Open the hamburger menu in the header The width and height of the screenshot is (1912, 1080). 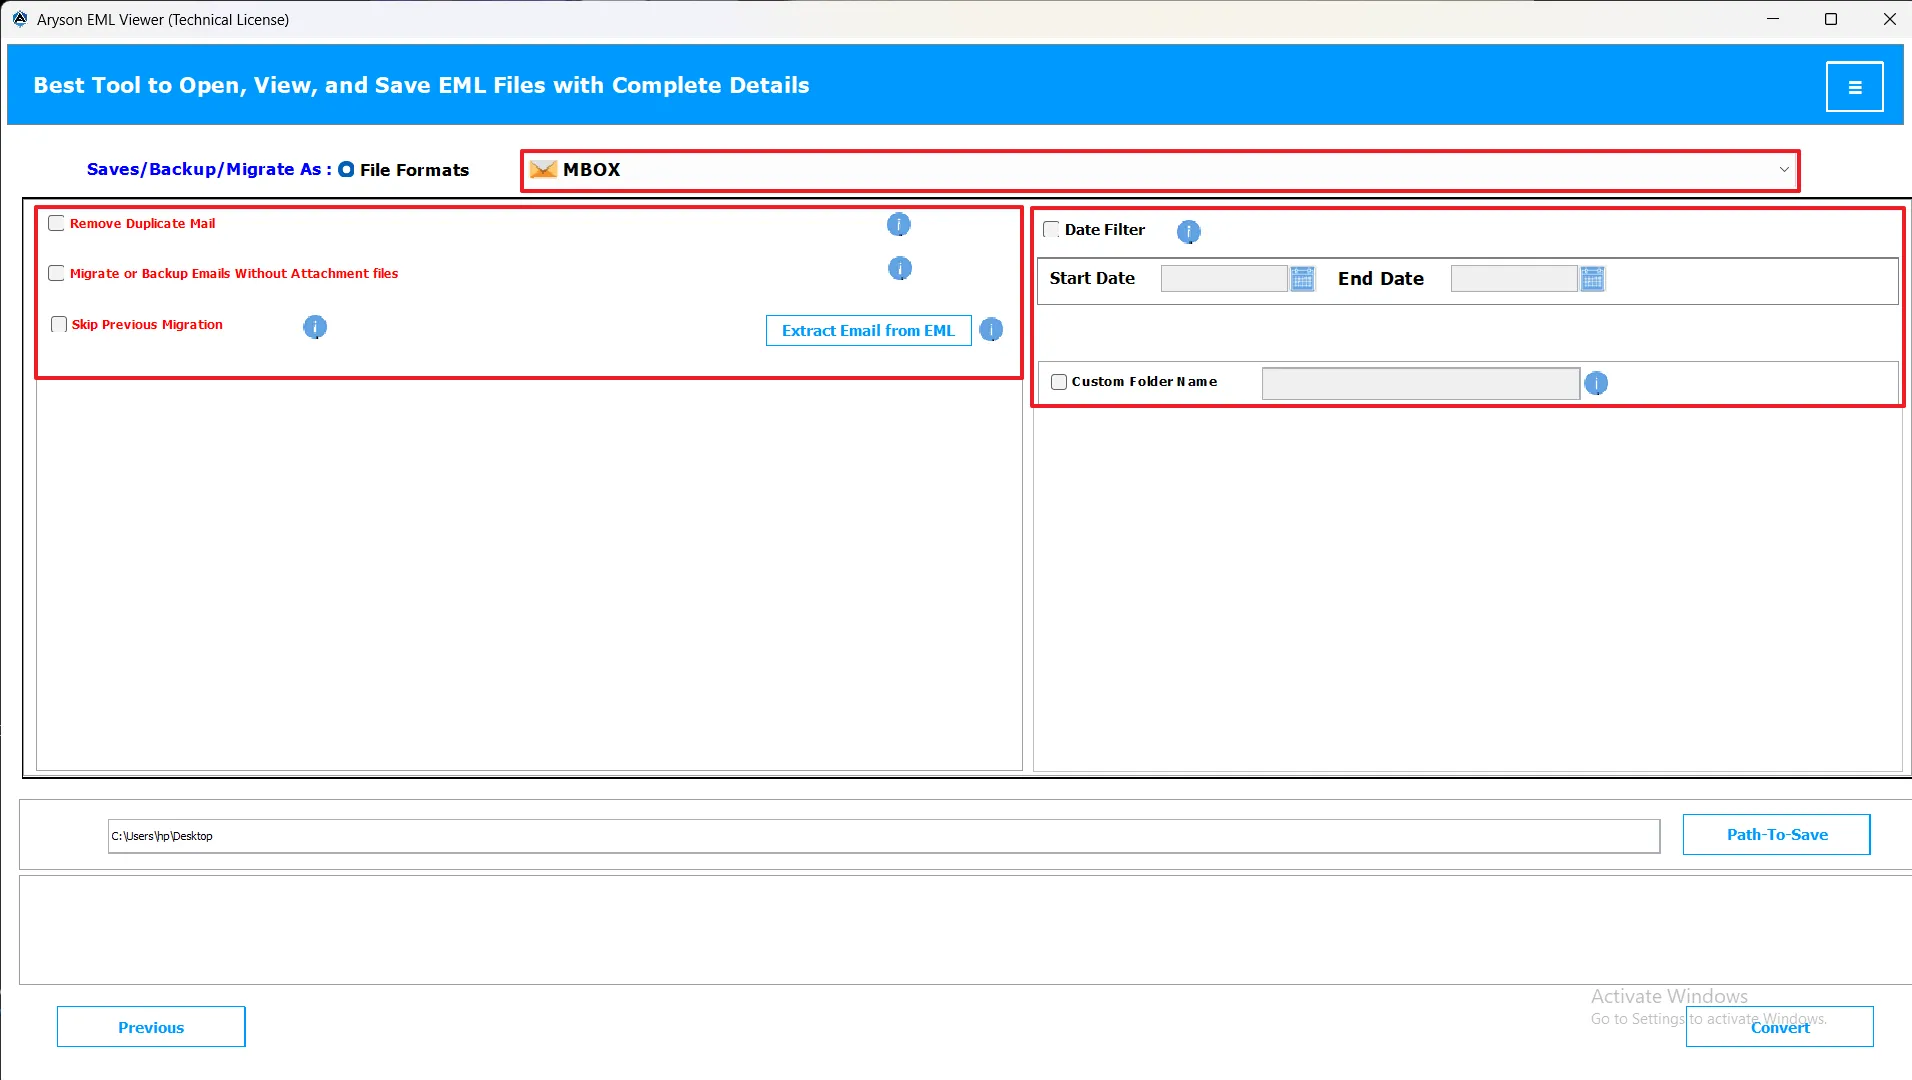point(1854,87)
